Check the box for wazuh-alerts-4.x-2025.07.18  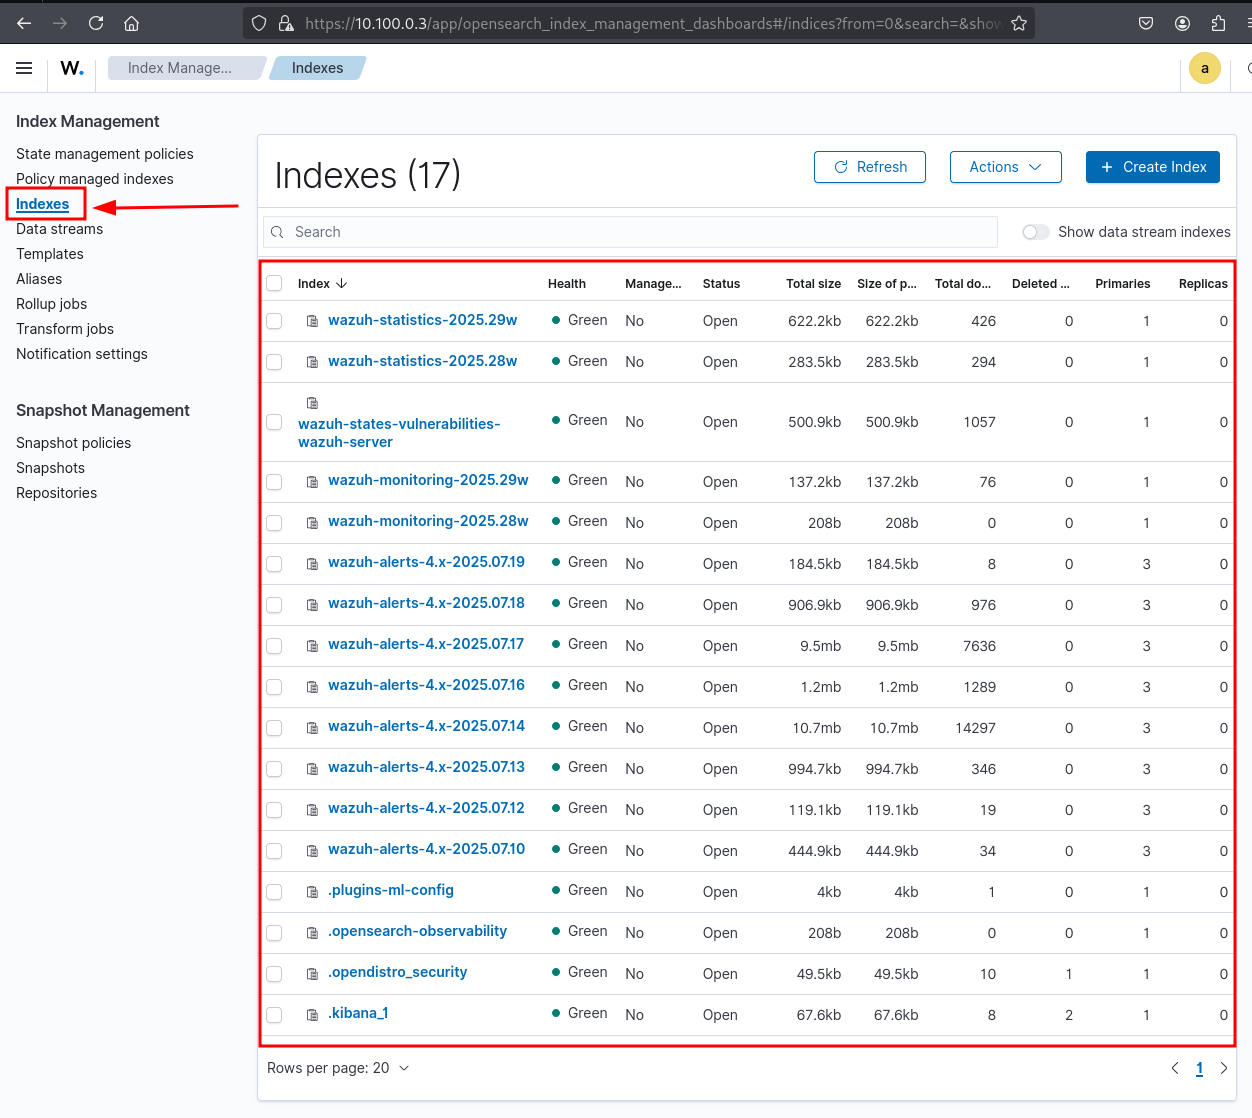click(274, 605)
